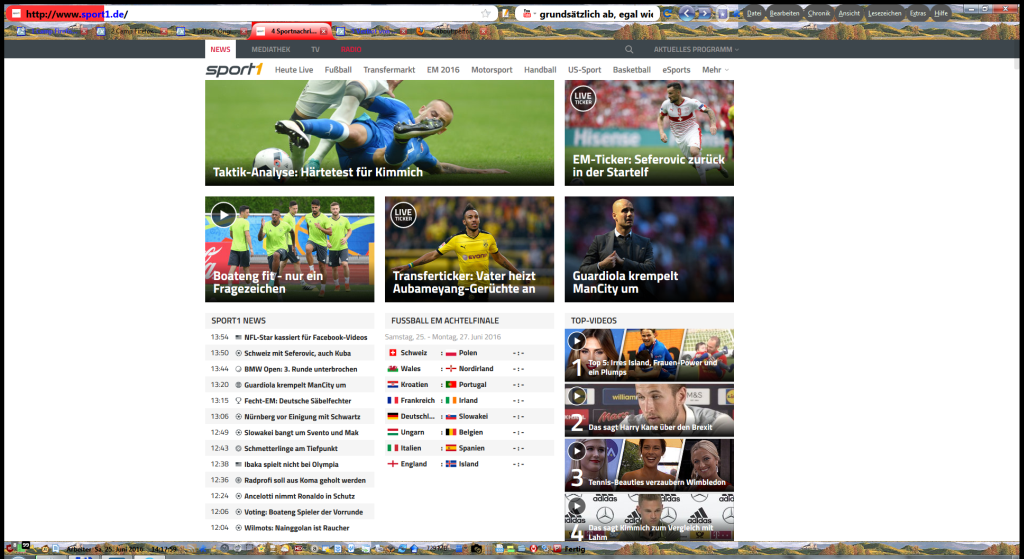Image resolution: width=1024 pixels, height=559 pixels.
Task: Select the 4 Sportnachri... browser tab
Action: 292,31
